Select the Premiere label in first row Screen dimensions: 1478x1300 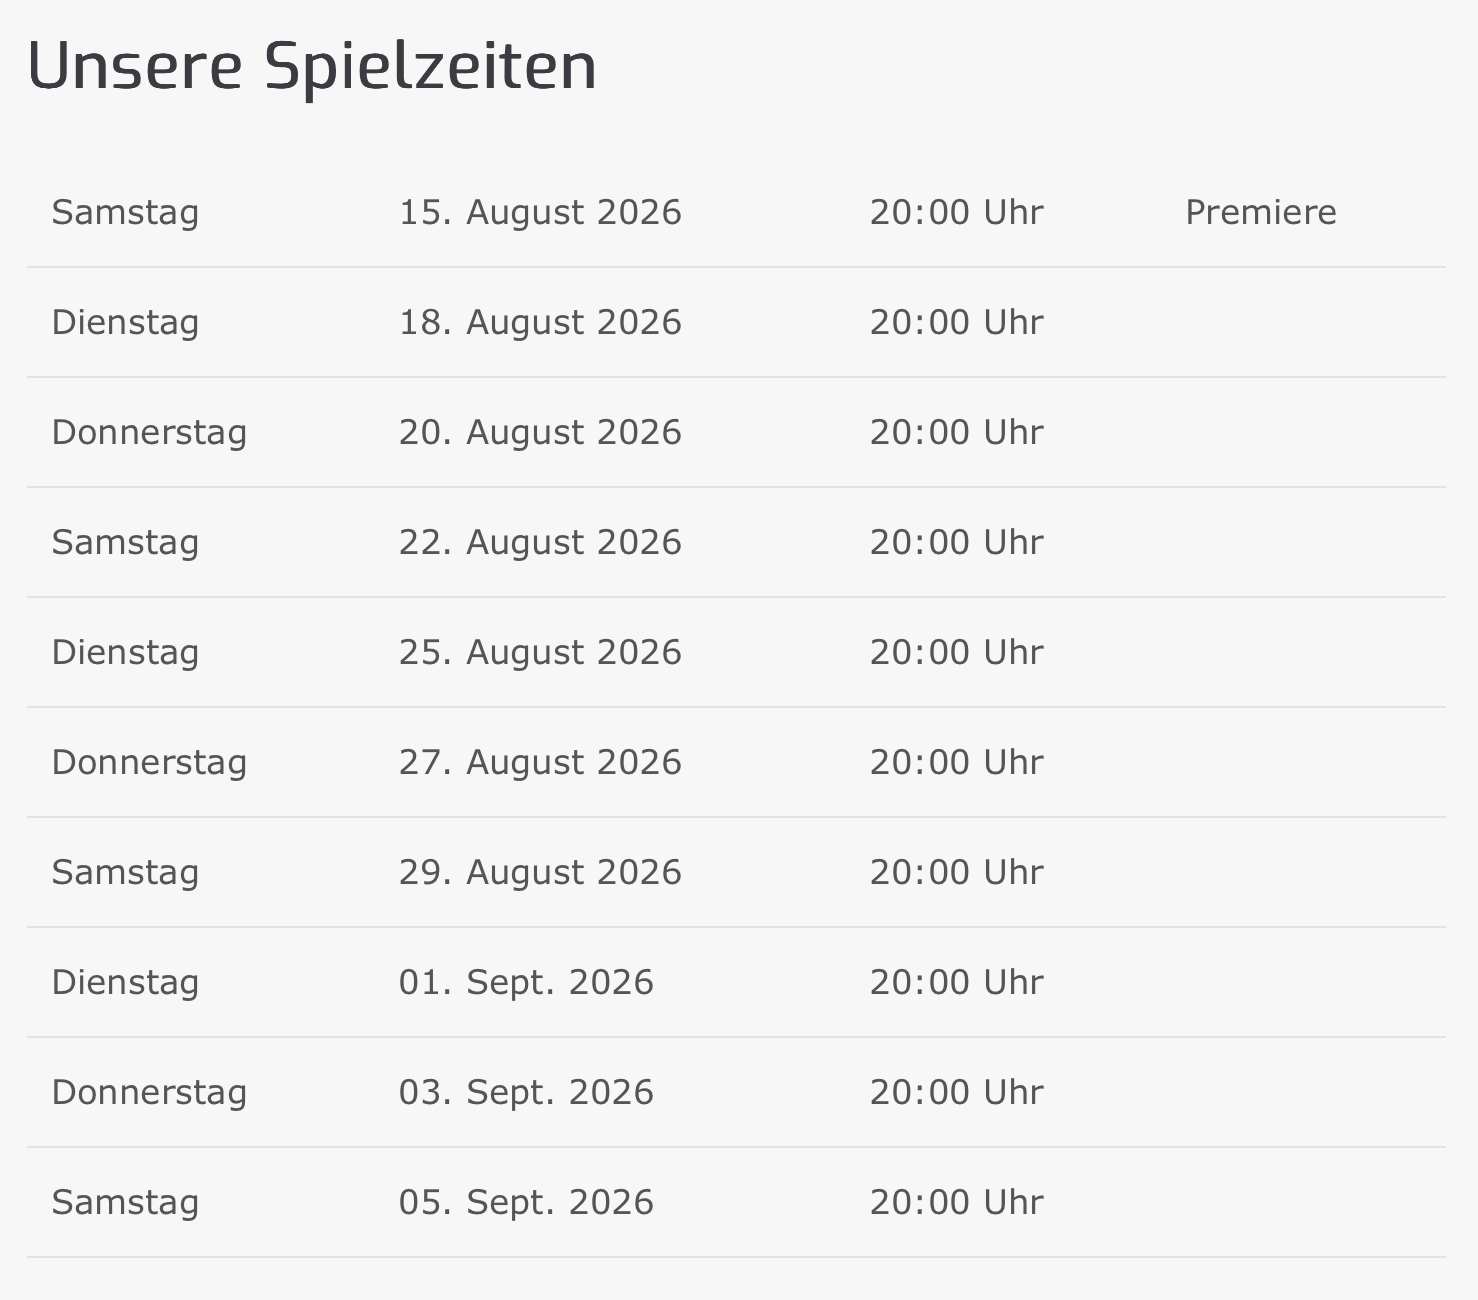pos(1261,212)
